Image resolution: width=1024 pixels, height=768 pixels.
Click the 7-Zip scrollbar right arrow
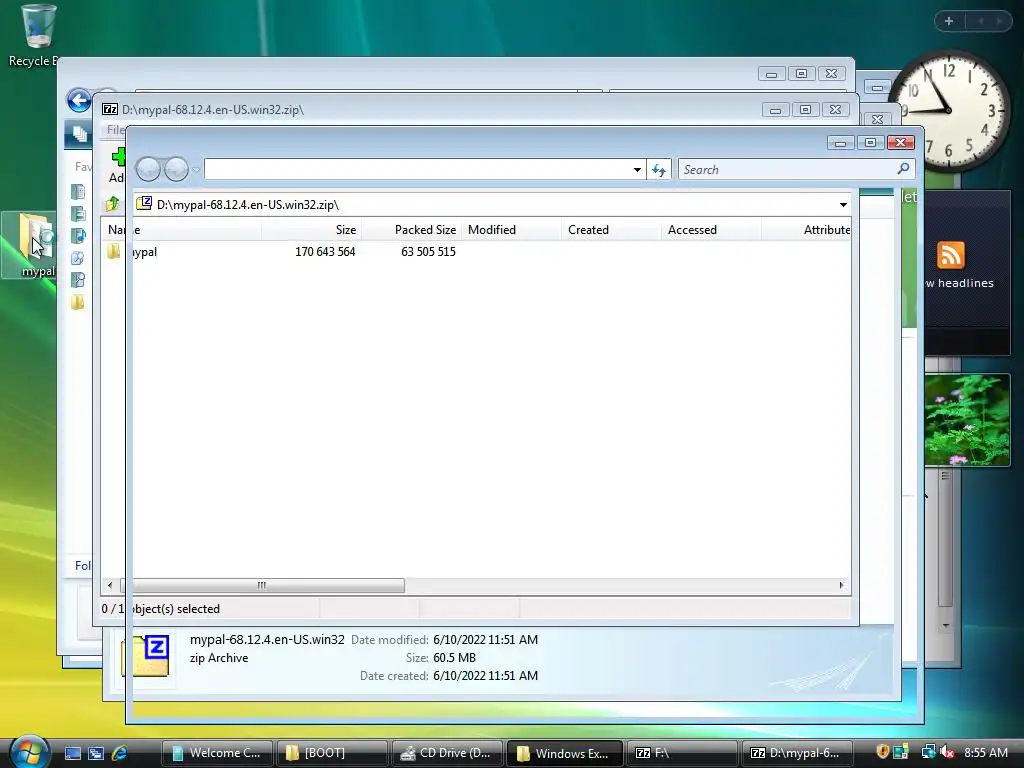tap(842, 585)
